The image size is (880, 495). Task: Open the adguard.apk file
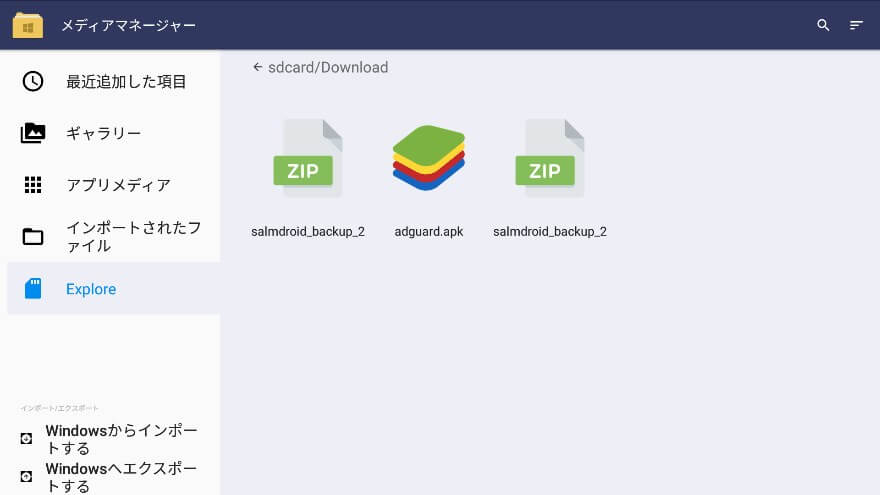click(429, 160)
